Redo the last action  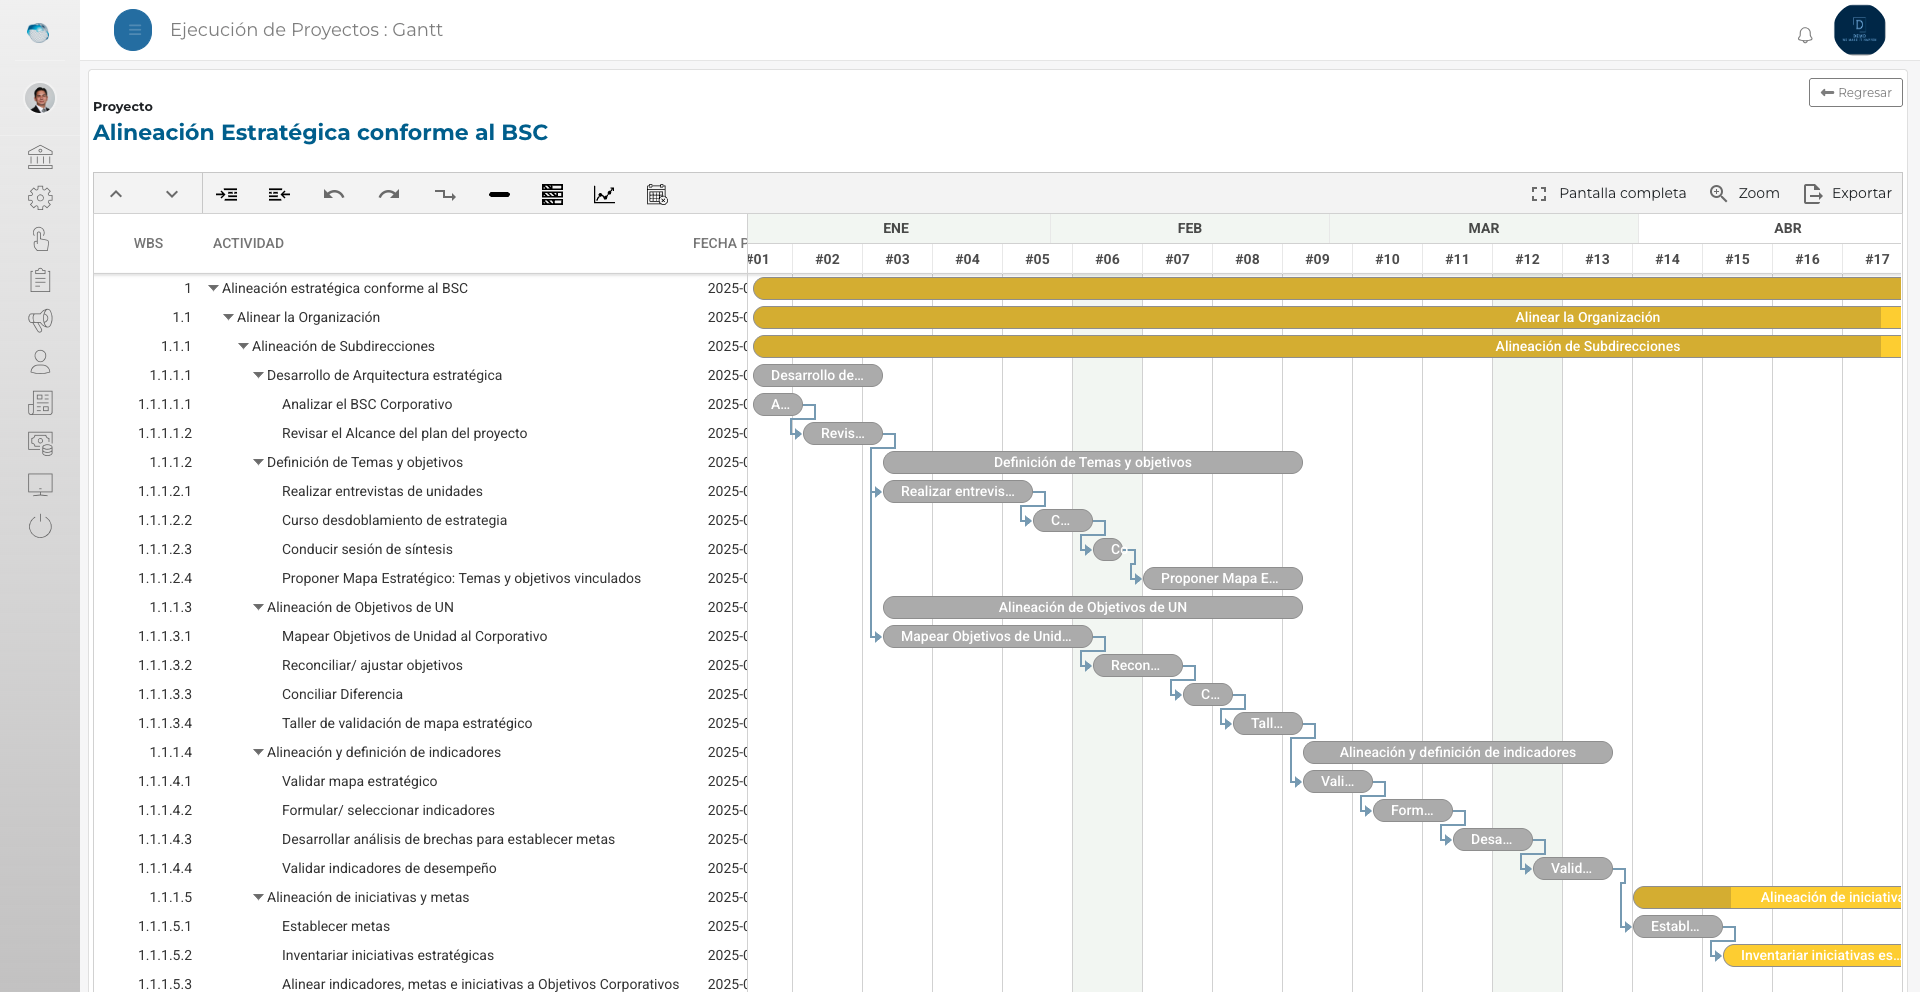389,194
